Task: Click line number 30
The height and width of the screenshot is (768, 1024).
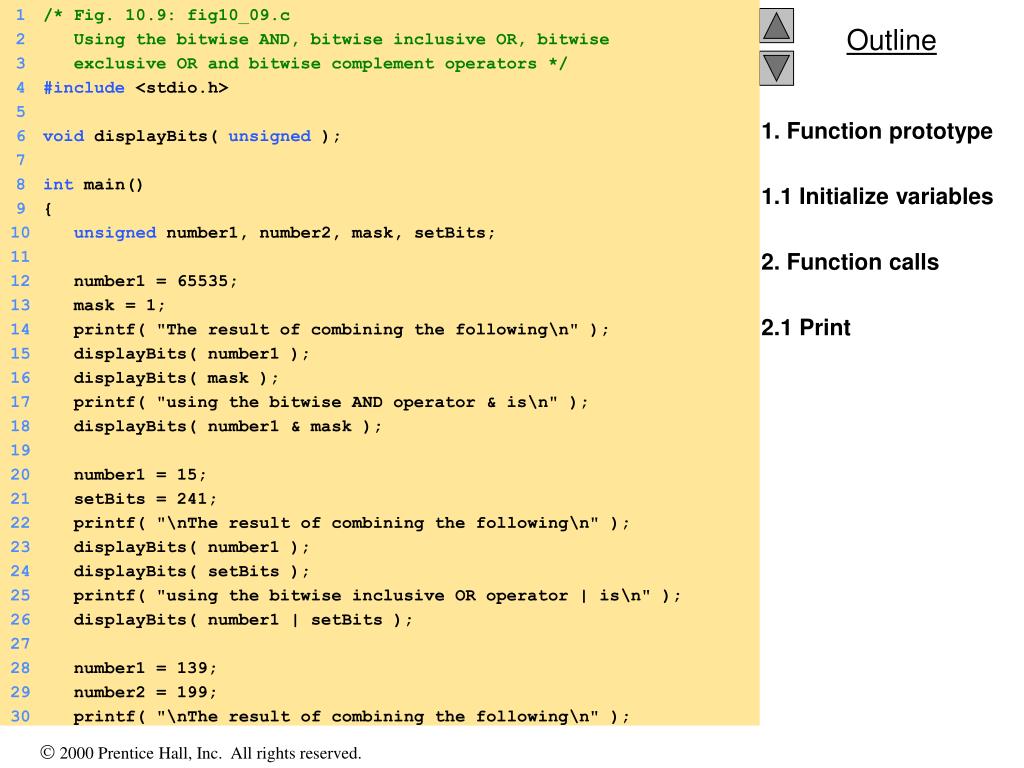Action: [x=20, y=716]
